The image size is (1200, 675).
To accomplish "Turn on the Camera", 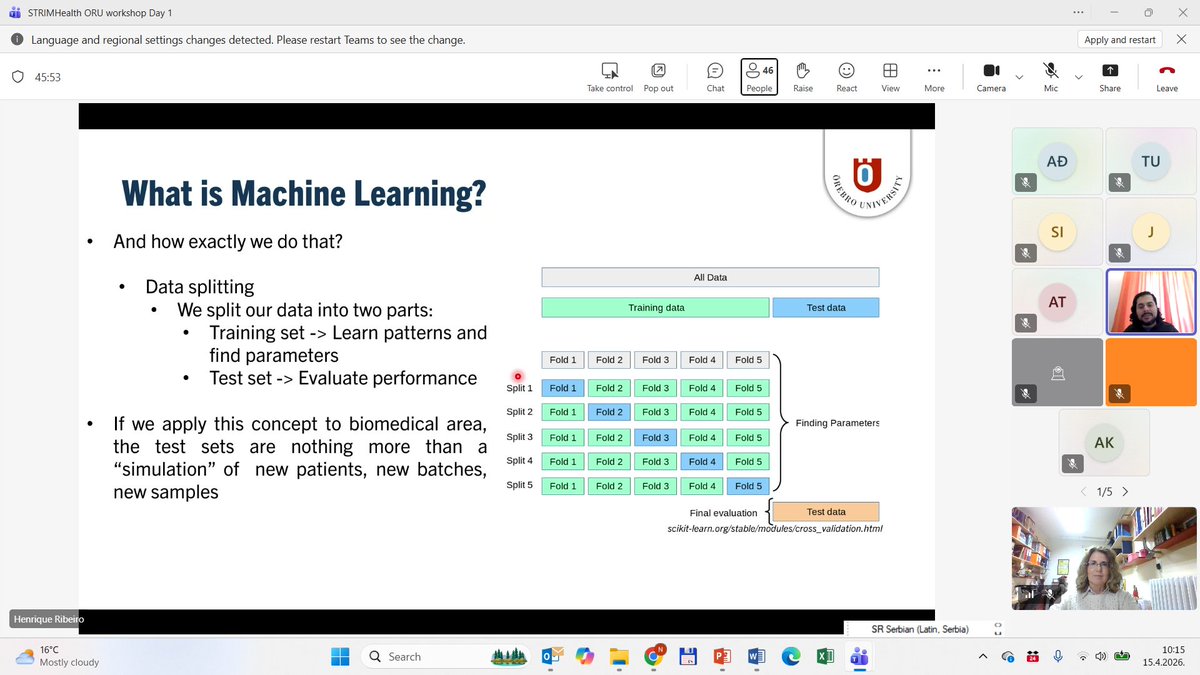I will 991,78.
